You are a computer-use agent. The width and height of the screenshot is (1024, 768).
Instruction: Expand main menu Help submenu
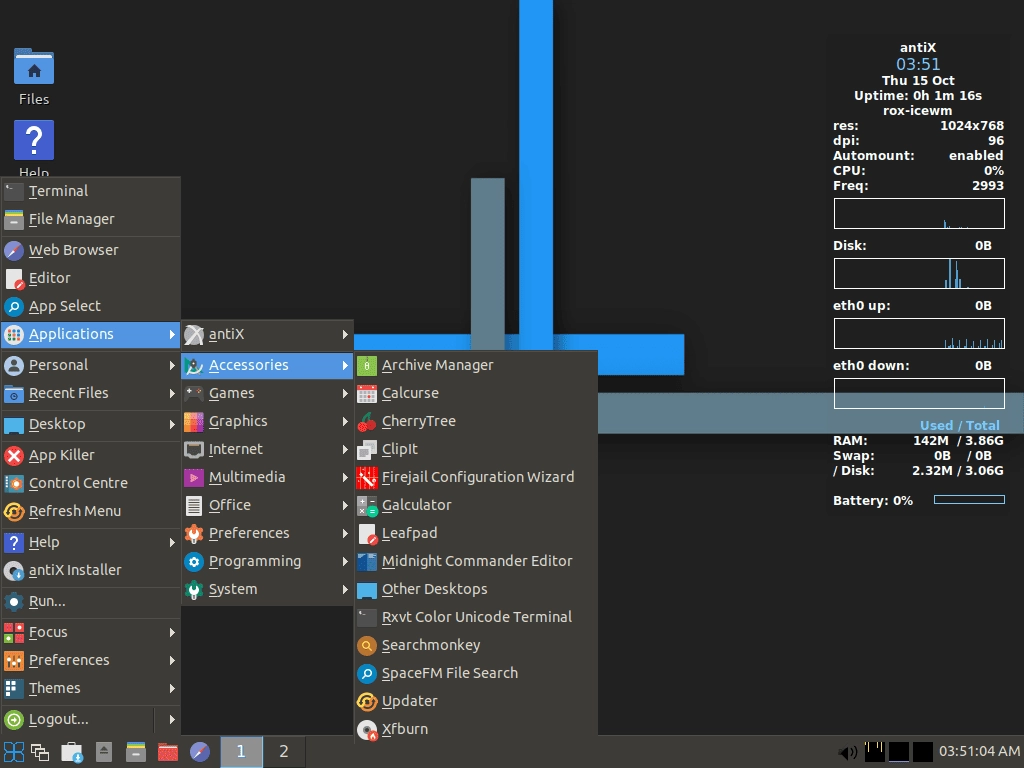(x=91, y=543)
